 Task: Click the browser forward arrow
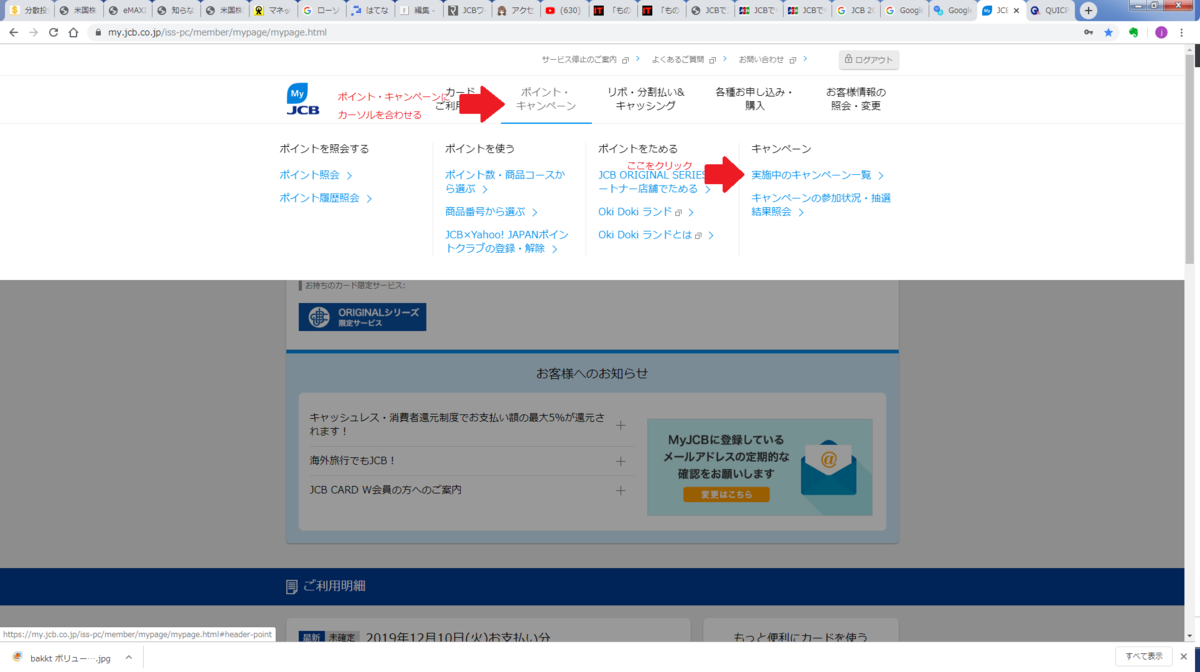pyautogui.click(x=33, y=32)
